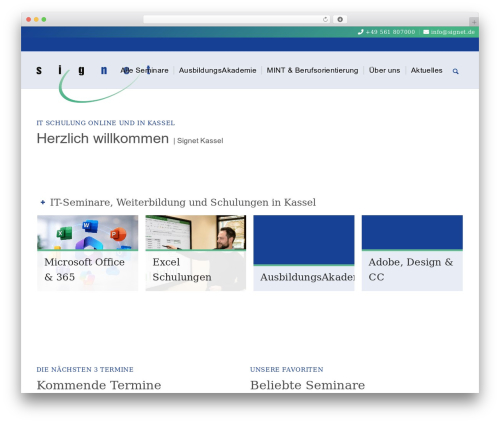Image resolution: width=500 pixels, height=423 pixels.
Task: Click the search magnifier icon in navigation
Action: (455, 71)
